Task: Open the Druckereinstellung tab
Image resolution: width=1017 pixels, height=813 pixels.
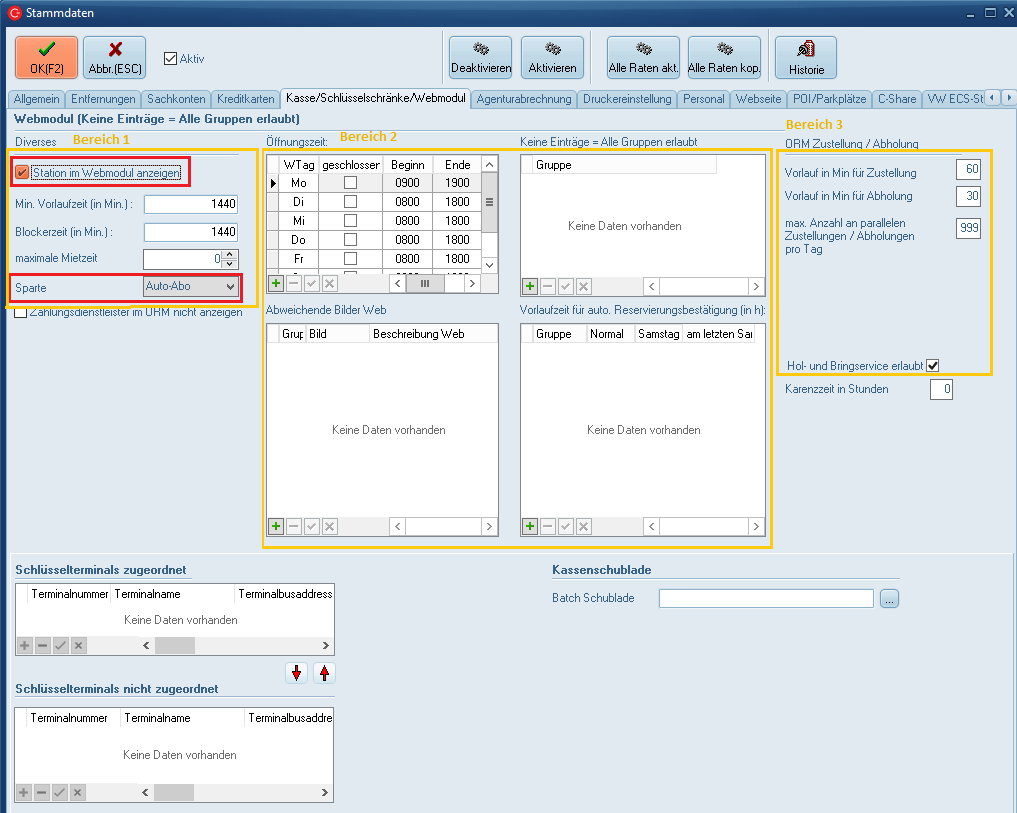Action: click(x=627, y=99)
